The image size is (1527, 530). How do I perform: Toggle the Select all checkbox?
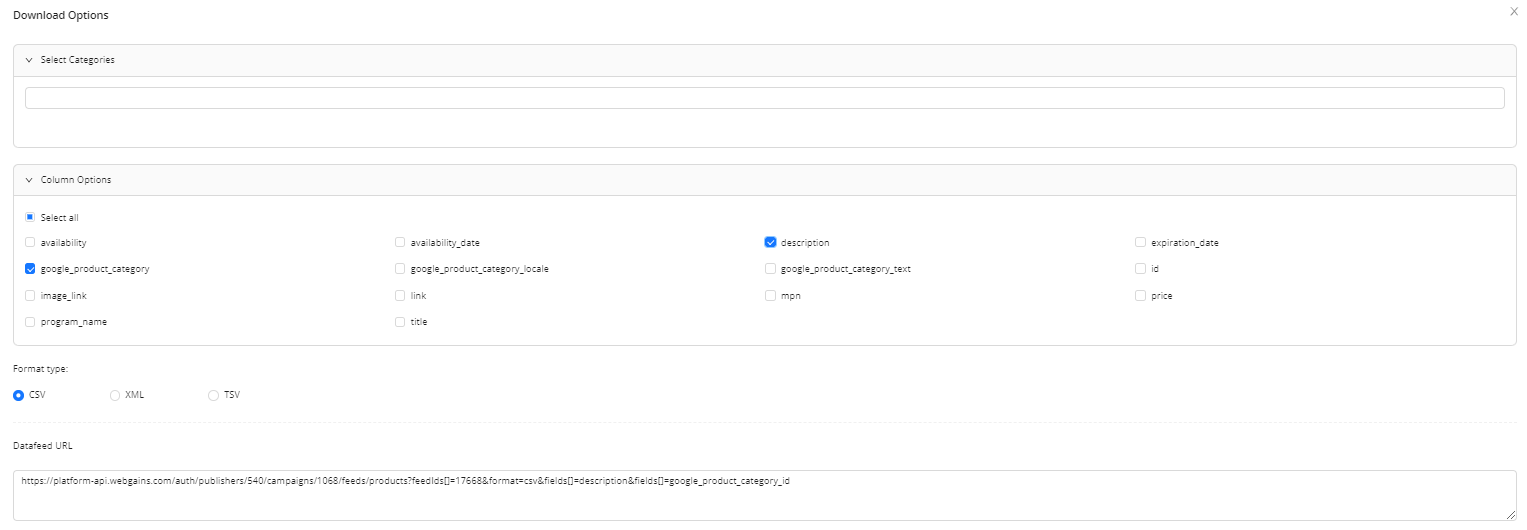30,217
